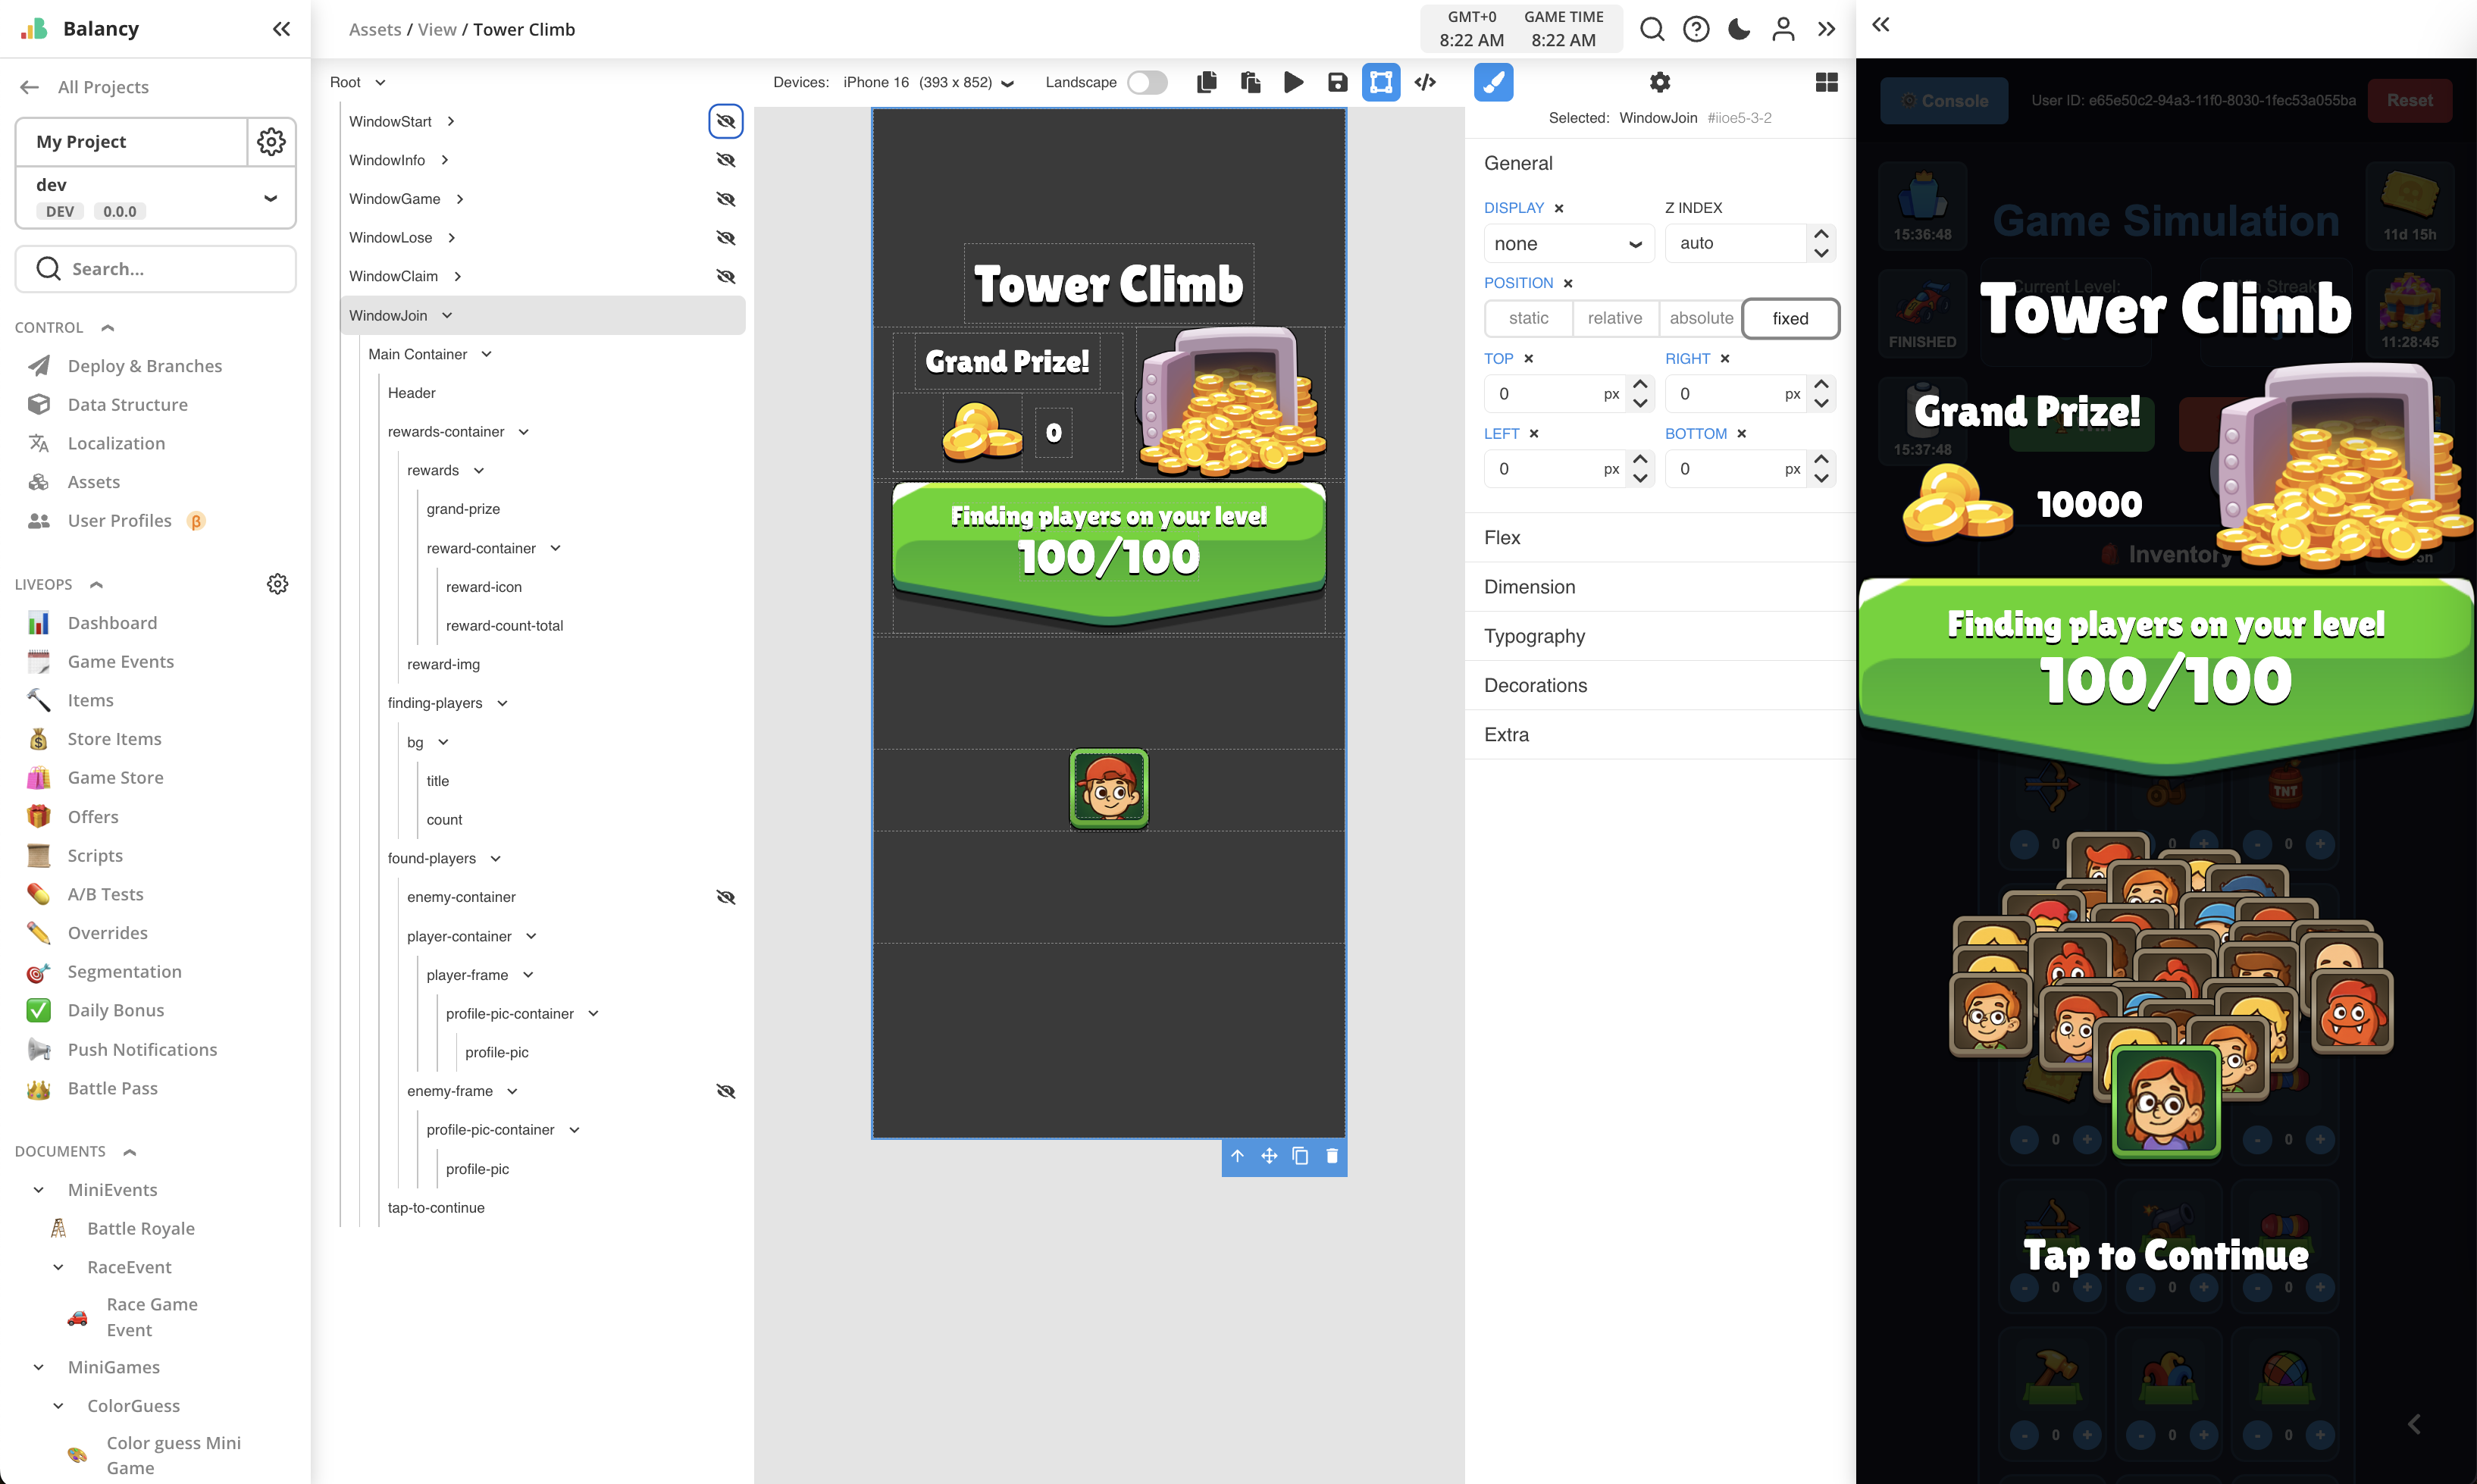Increase the Z INDEX stepper
Viewport: 2477px width, 1484px height.
(1821, 234)
